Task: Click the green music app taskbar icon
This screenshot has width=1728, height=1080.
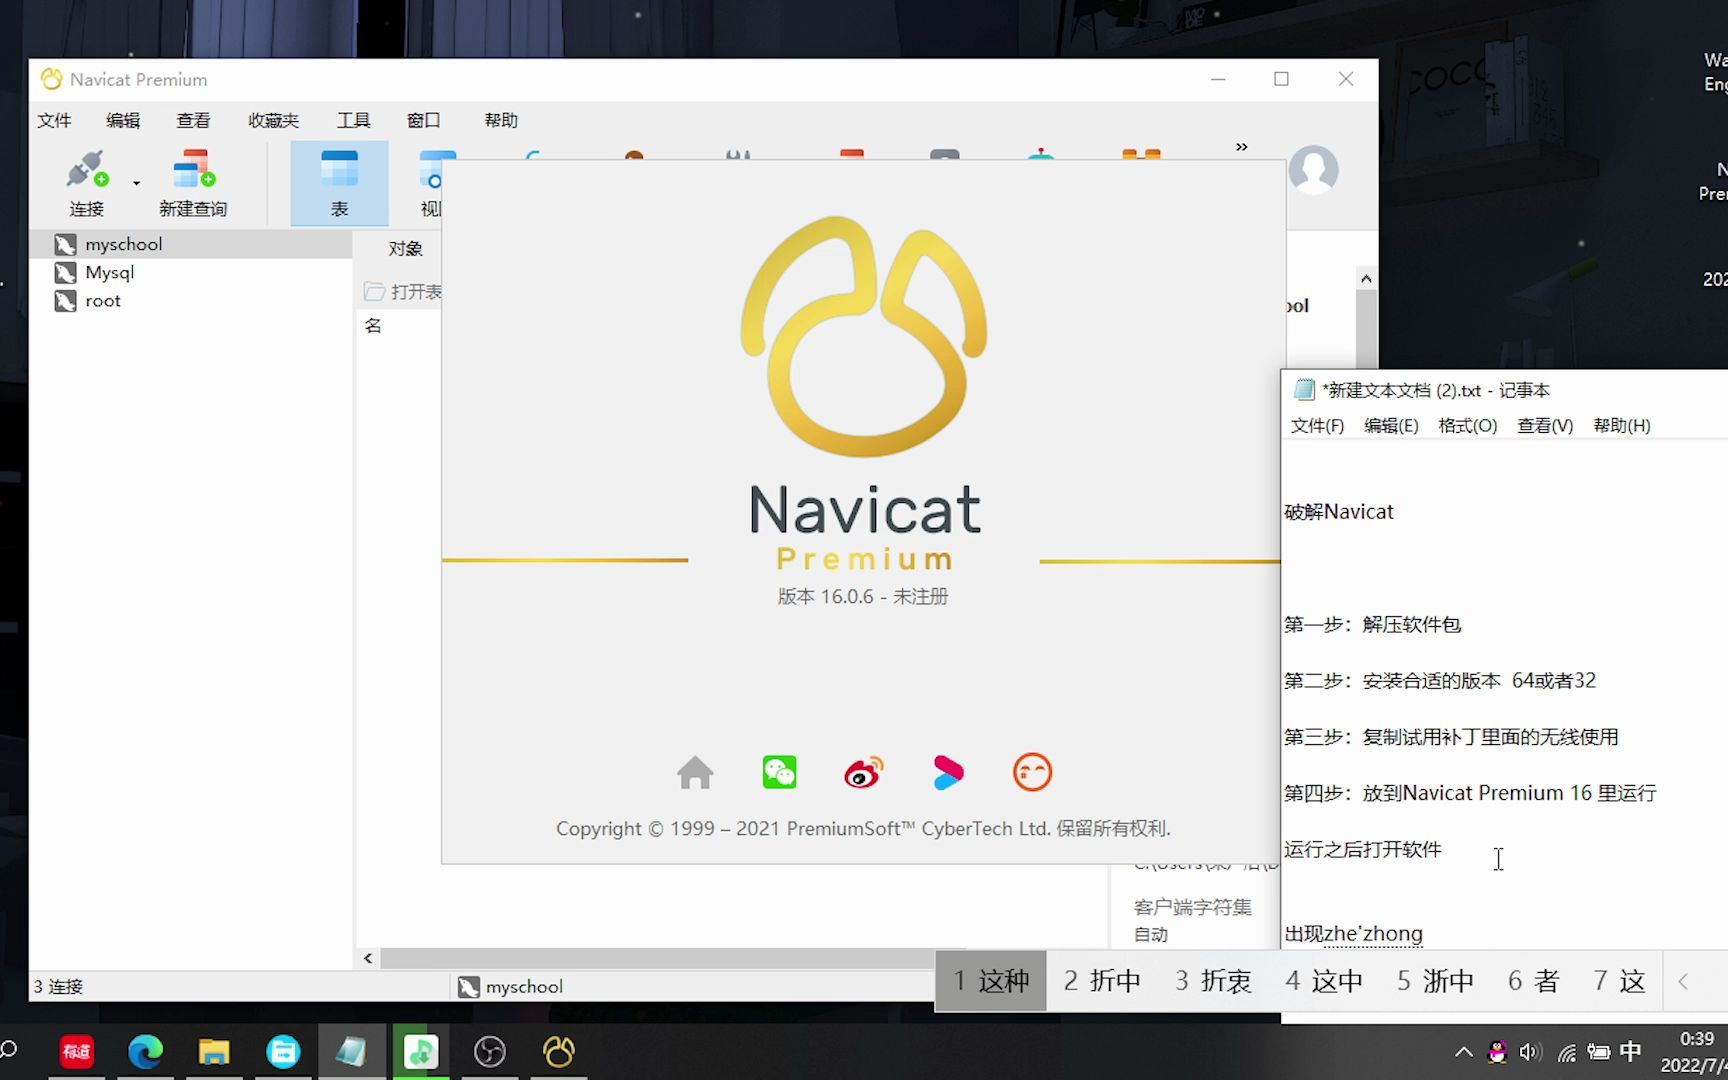Action: [x=421, y=1052]
